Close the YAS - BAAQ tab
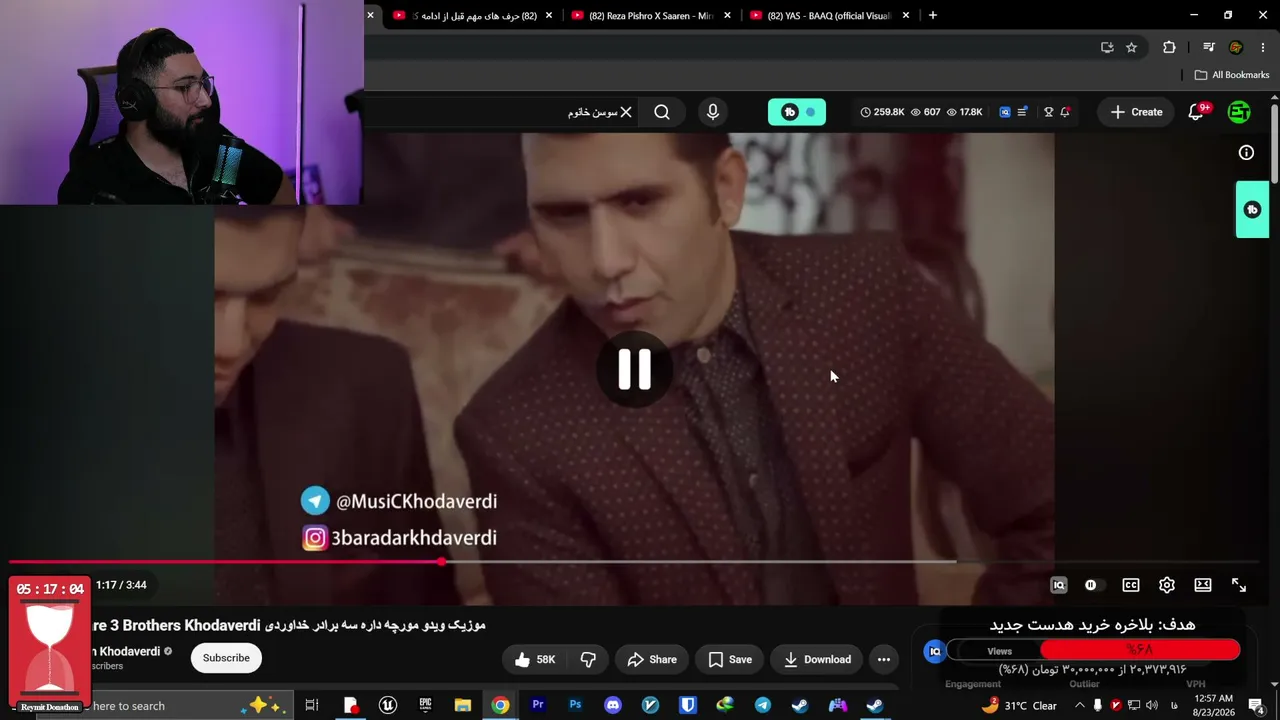1280x720 pixels. point(906,15)
